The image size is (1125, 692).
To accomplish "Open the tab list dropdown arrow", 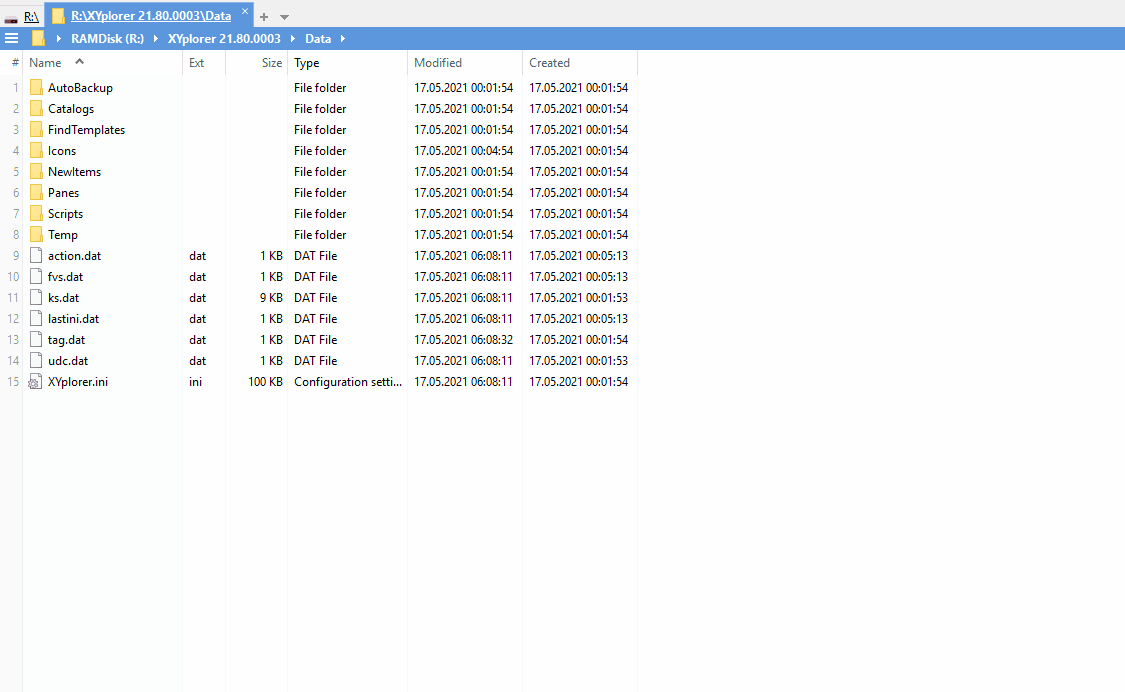I will click(x=284, y=17).
